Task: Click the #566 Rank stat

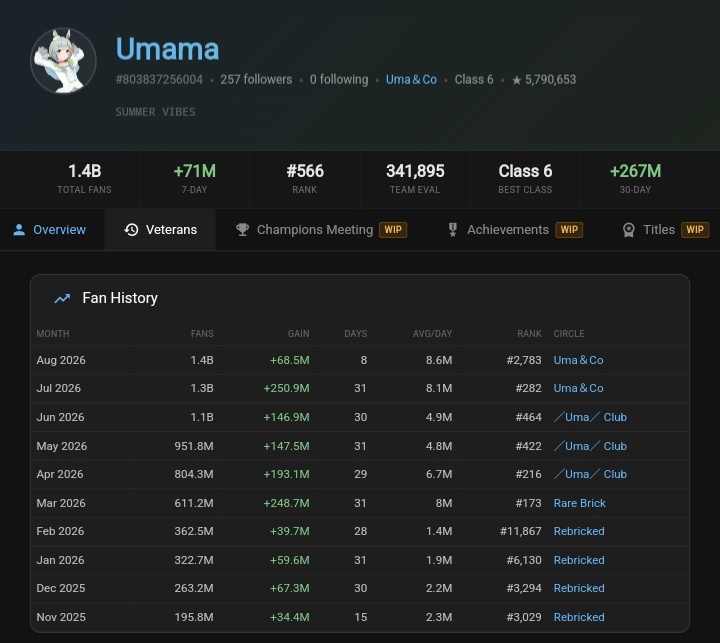Action: tap(305, 179)
